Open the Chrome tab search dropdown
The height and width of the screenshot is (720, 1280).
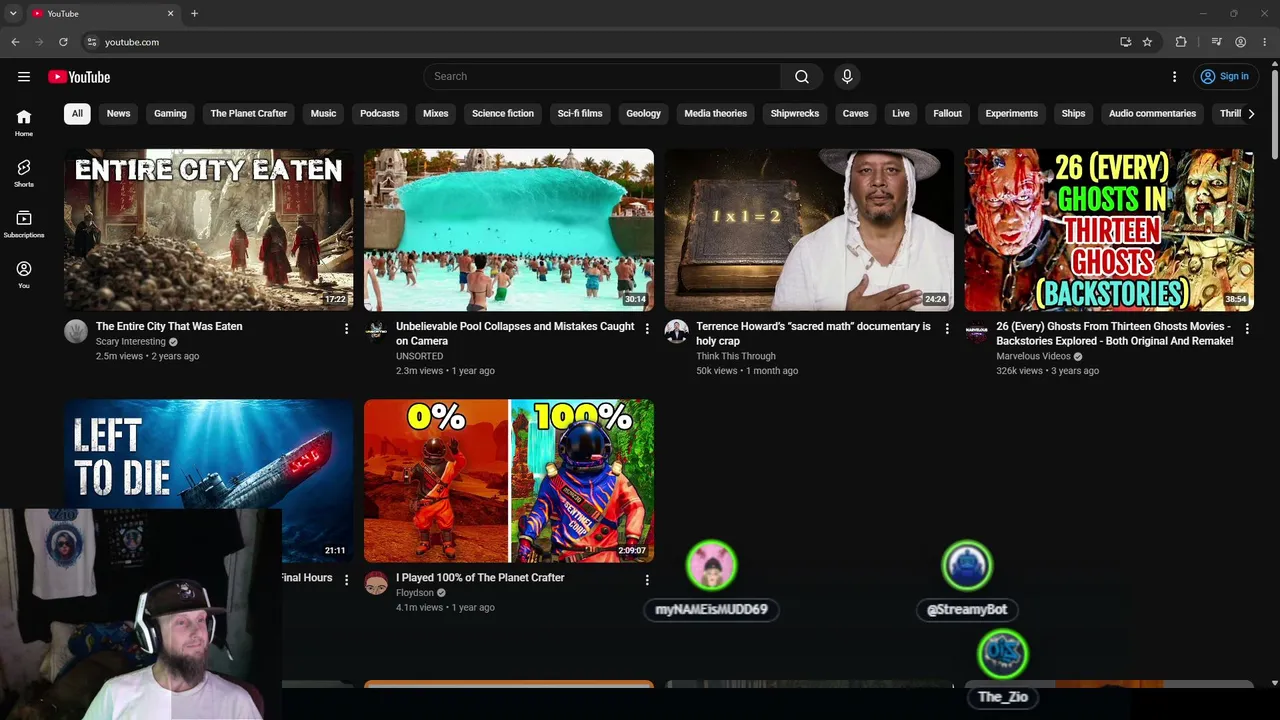(x=13, y=14)
